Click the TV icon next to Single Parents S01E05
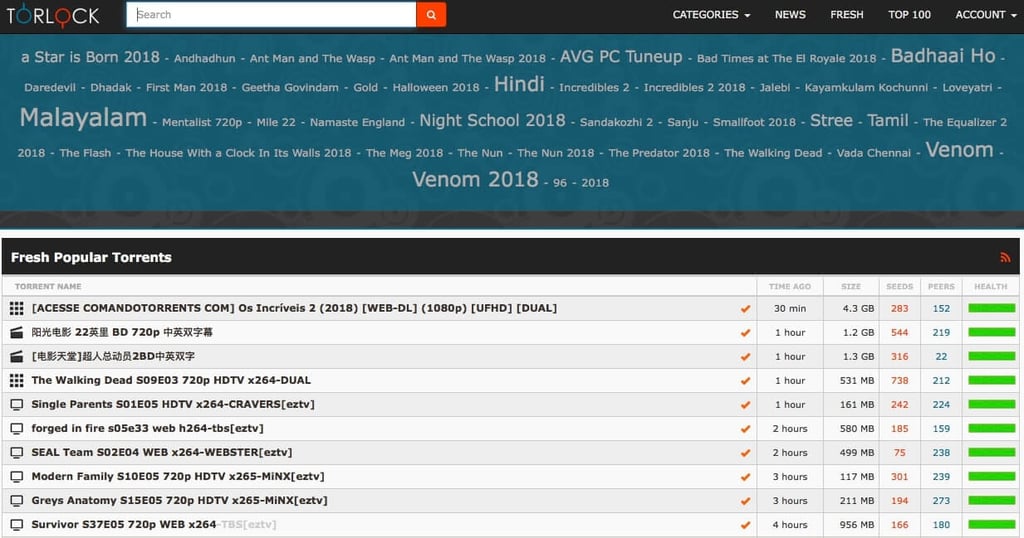The image size is (1024, 538). pos(16,405)
